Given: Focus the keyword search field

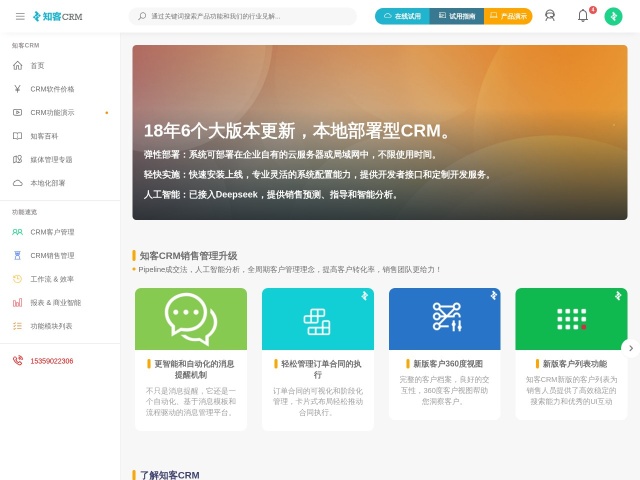Looking at the screenshot, I should pos(243,16).
